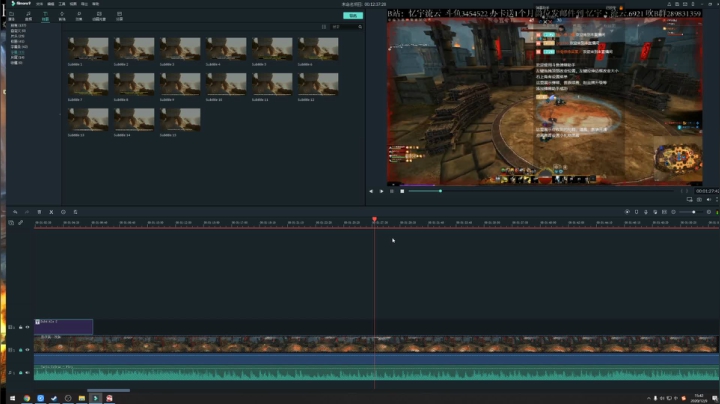Lock the main video track
The image size is (720, 404).
click(x=21, y=350)
